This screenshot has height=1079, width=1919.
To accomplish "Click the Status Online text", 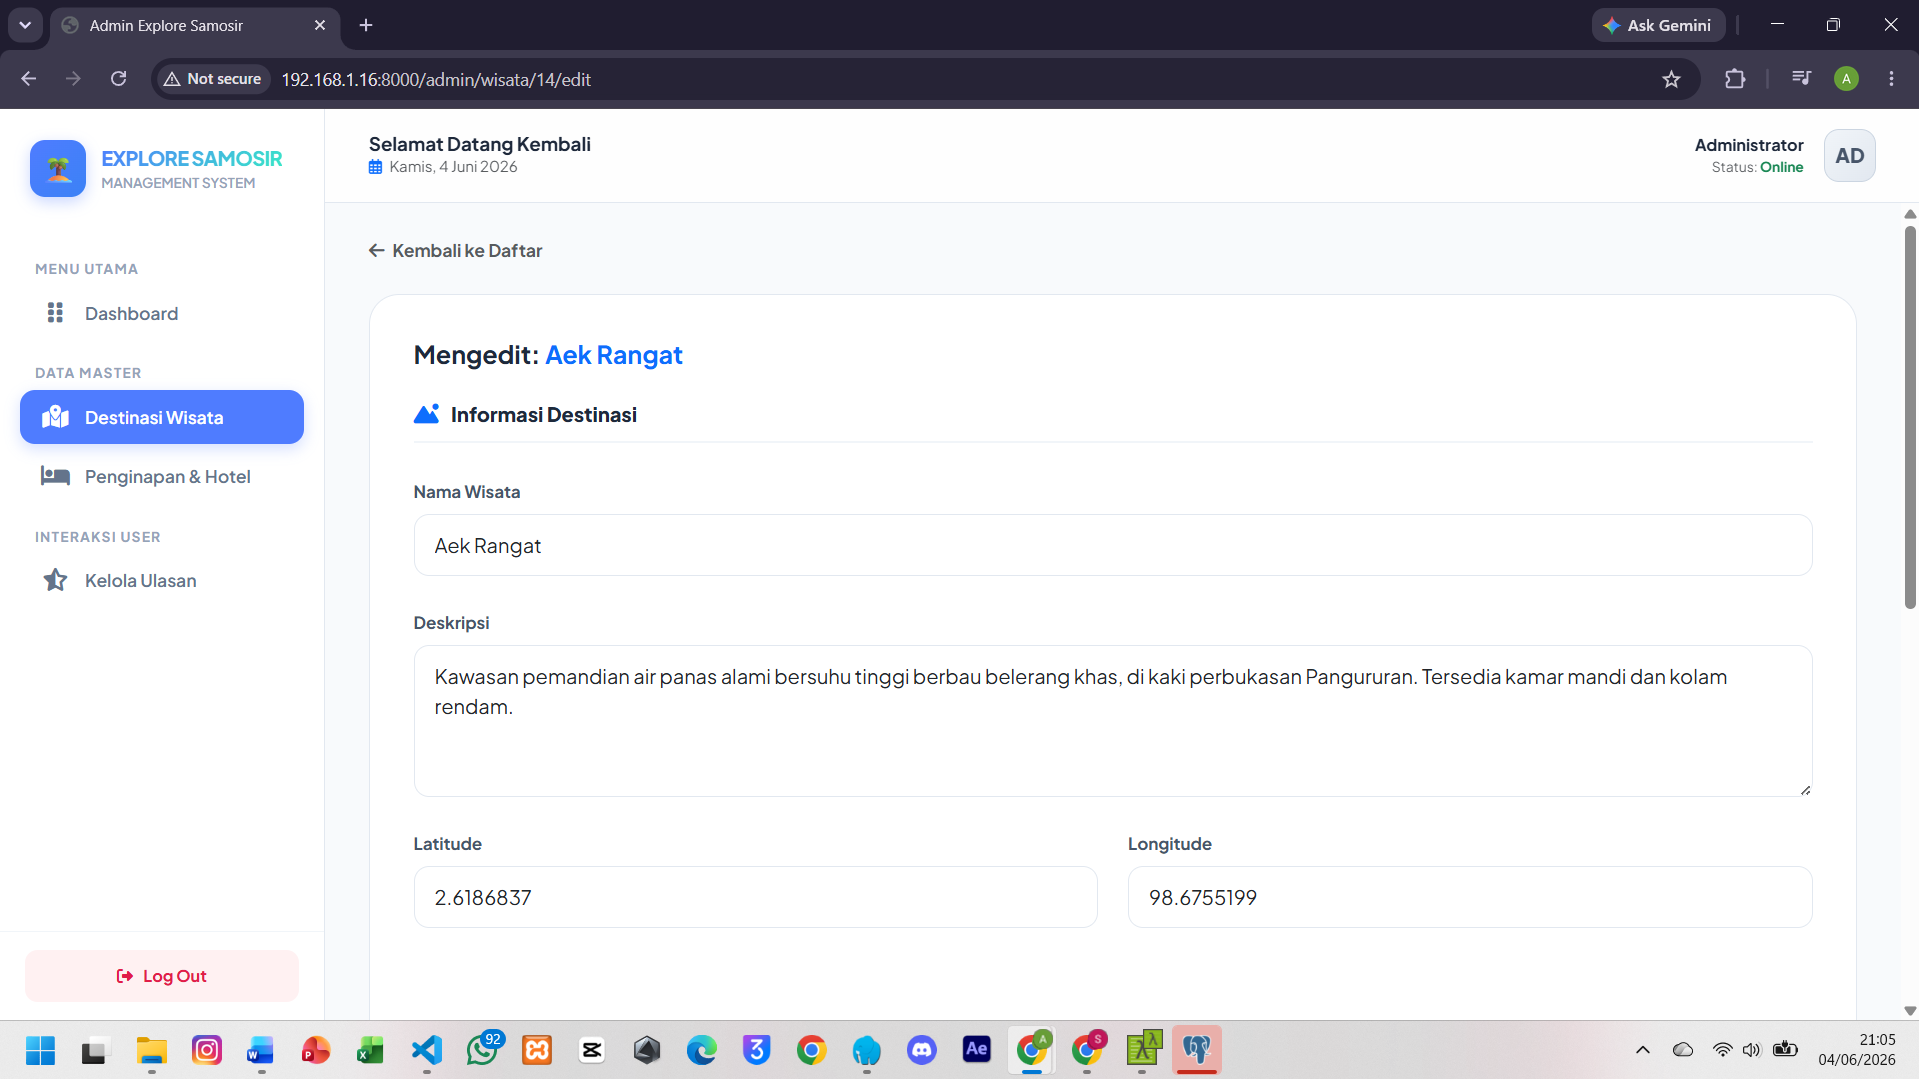I will pyautogui.click(x=1757, y=167).
